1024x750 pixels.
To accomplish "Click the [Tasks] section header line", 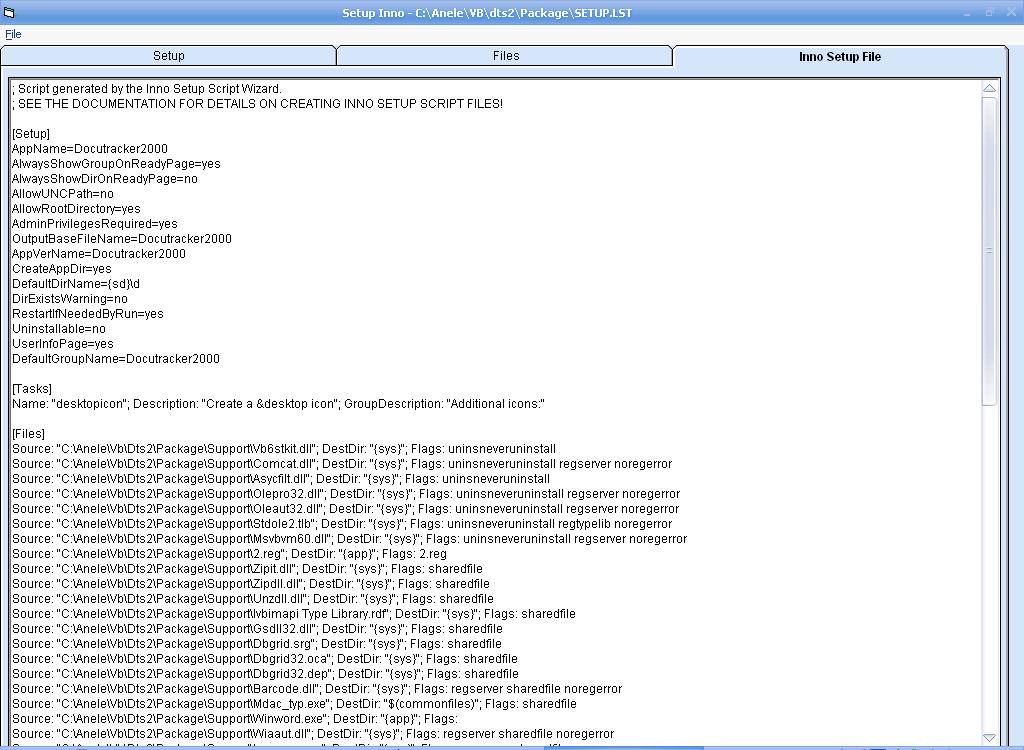I will (x=32, y=389).
